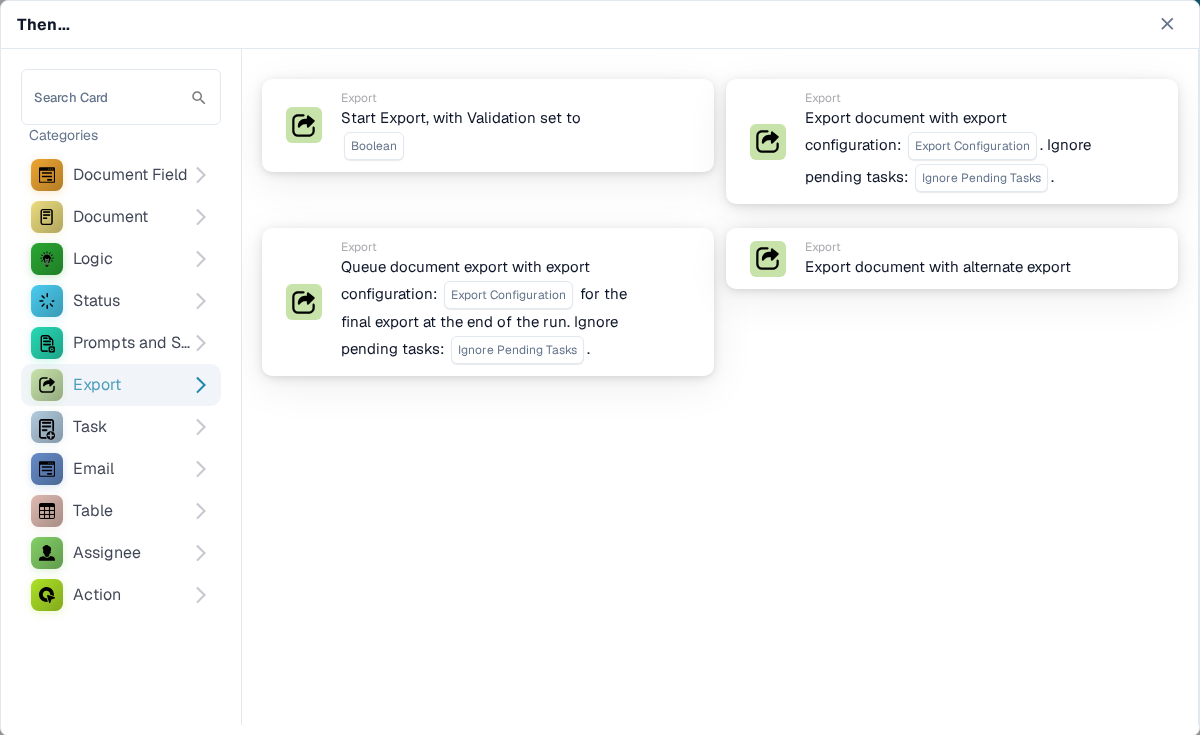Expand the Table category chevron
1200x735 pixels.
[x=201, y=511]
